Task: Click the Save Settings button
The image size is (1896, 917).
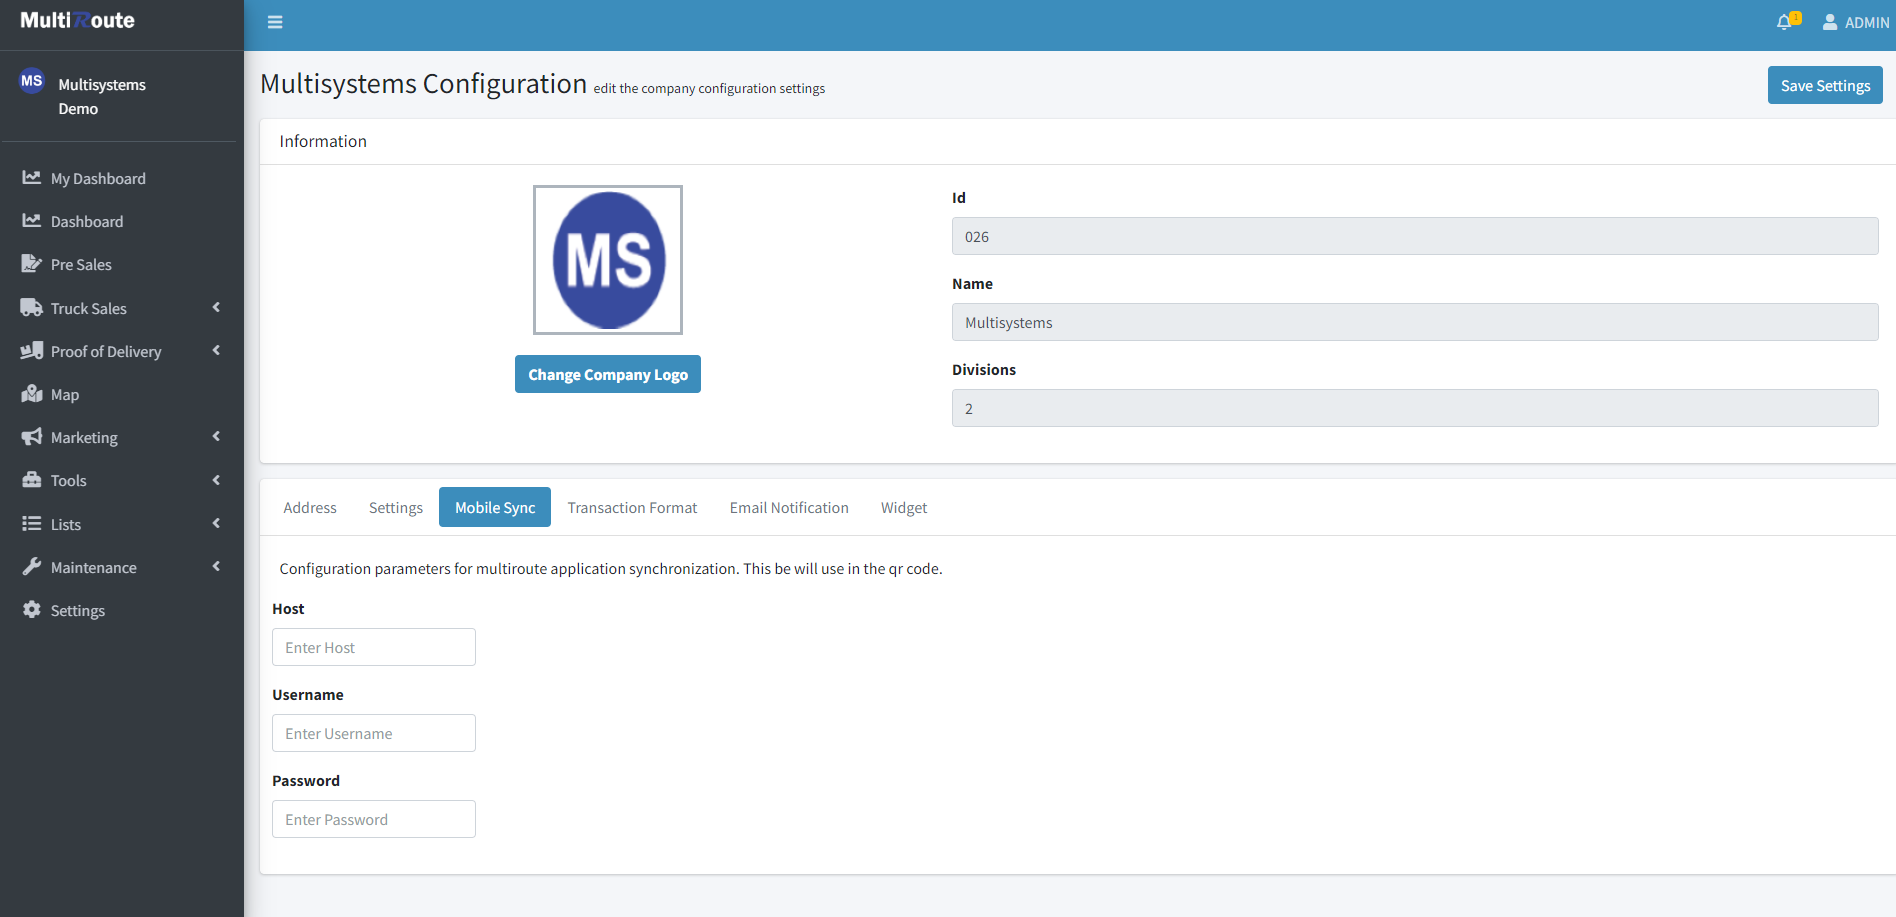Action: [1824, 85]
